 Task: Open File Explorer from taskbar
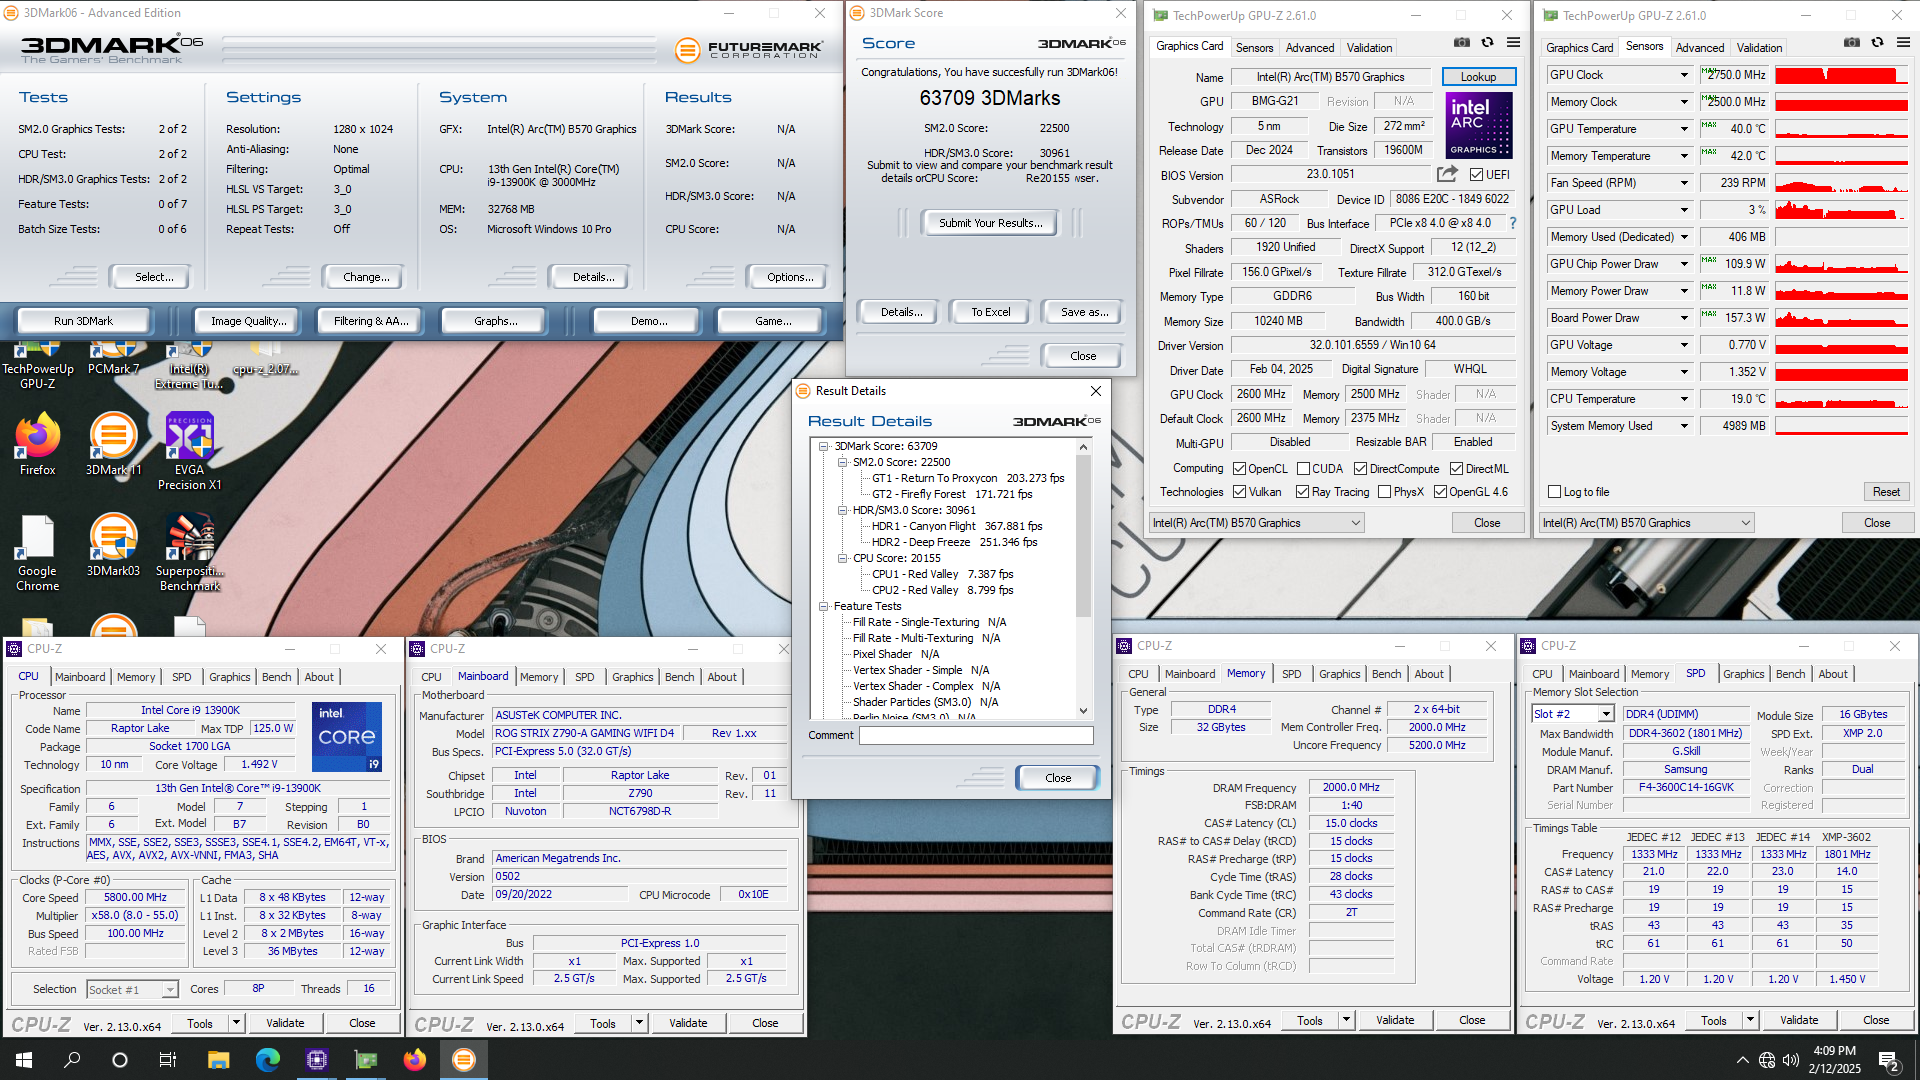click(x=218, y=1060)
